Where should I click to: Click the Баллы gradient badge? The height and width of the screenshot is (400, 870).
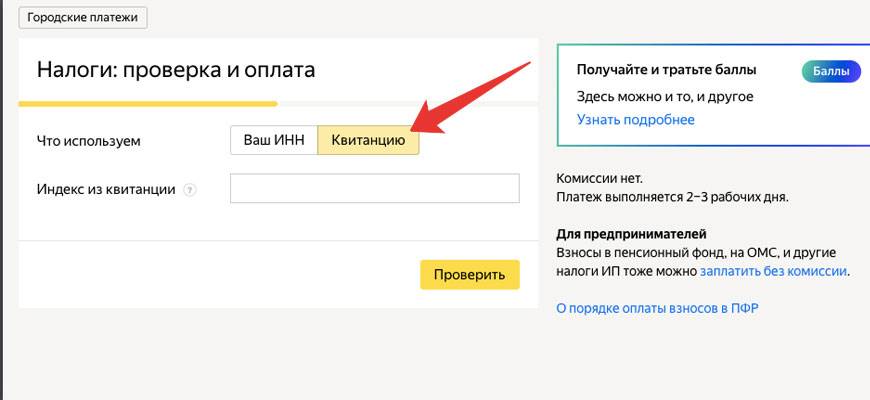pyautogui.click(x=830, y=71)
